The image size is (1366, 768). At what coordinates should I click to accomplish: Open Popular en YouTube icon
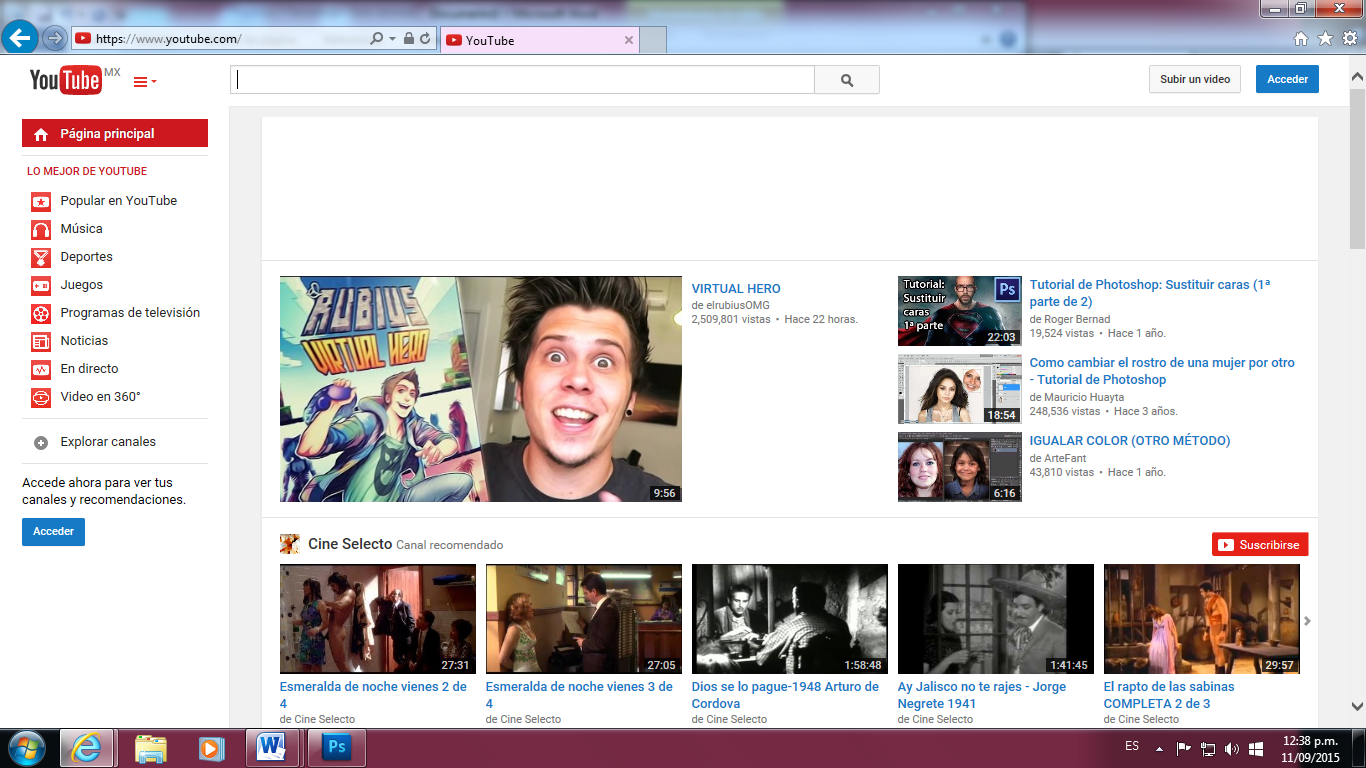[41, 201]
